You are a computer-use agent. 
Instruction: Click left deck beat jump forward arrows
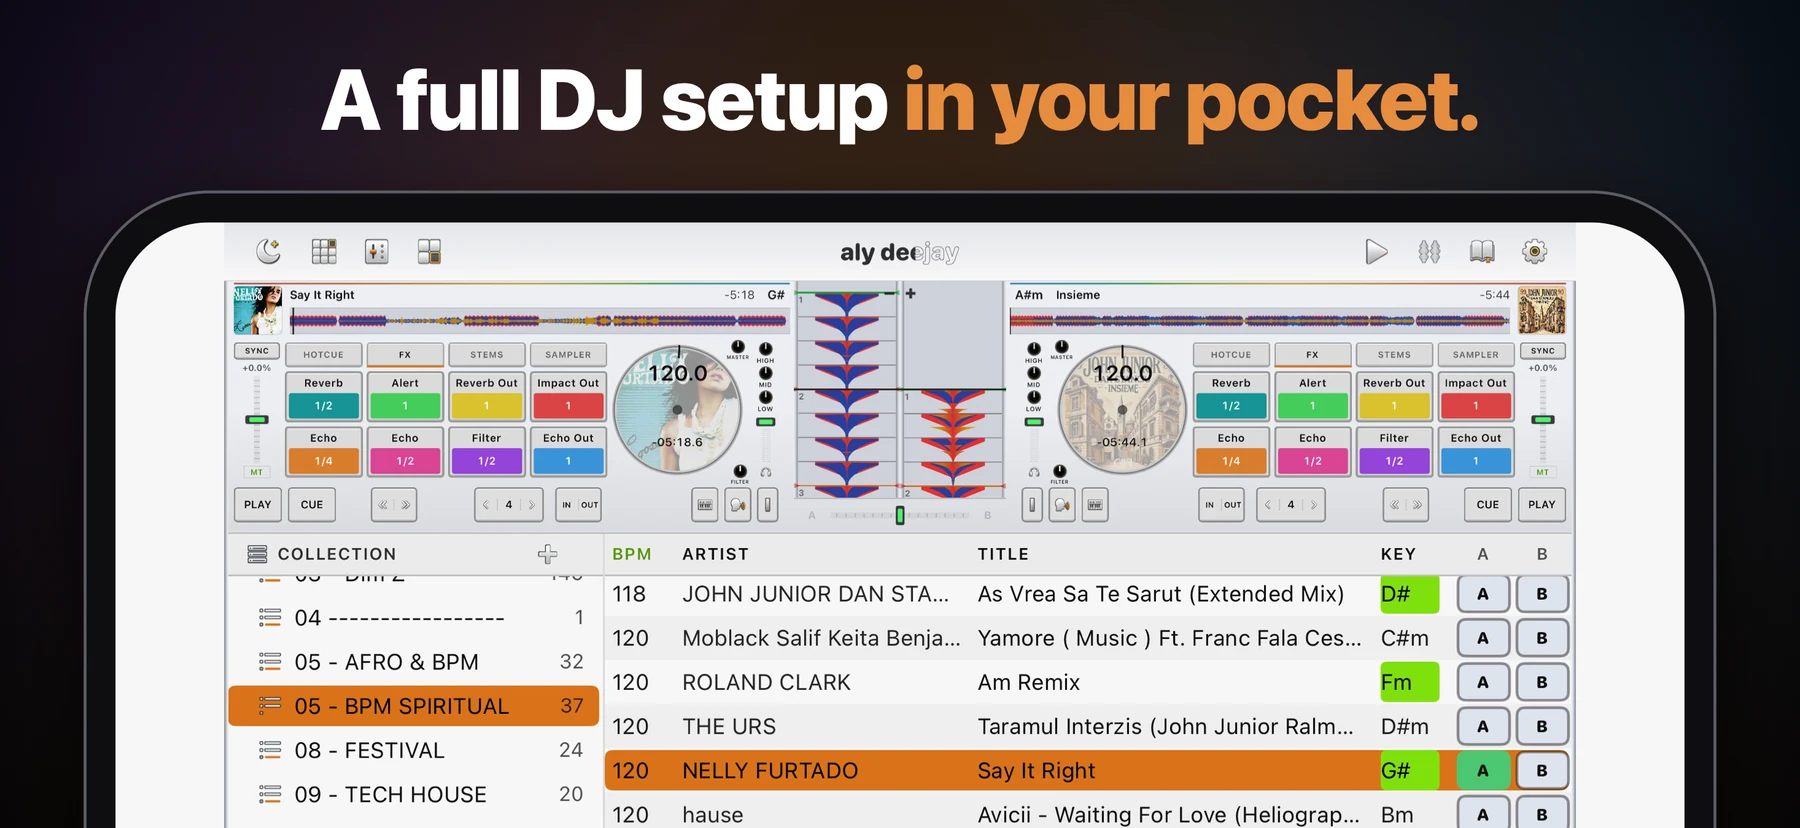(405, 505)
